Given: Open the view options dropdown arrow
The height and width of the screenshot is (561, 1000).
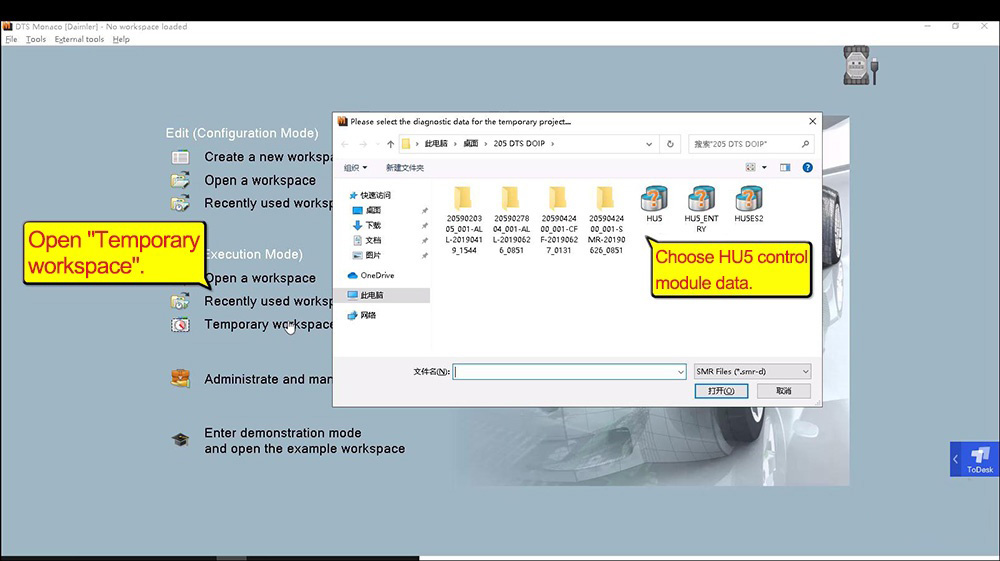Looking at the screenshot, I should click(x=764, y=168).
